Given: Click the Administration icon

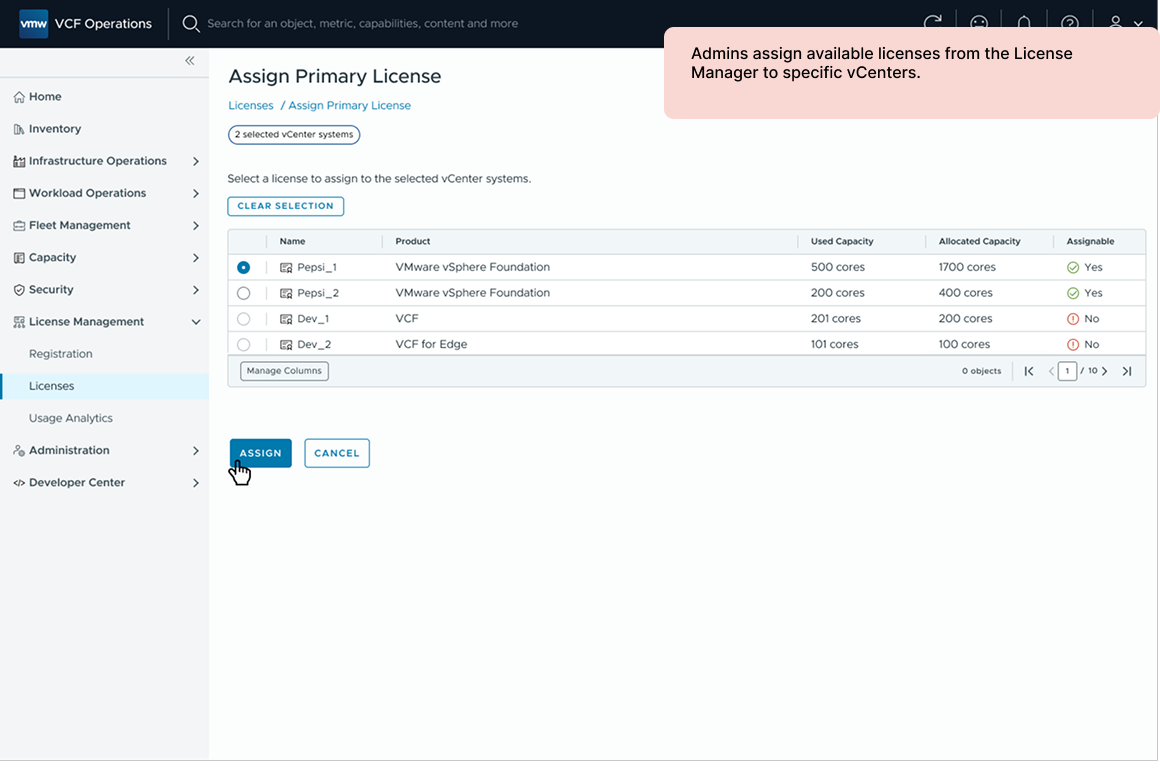Looking at the screenshot, I should (19, 451).
